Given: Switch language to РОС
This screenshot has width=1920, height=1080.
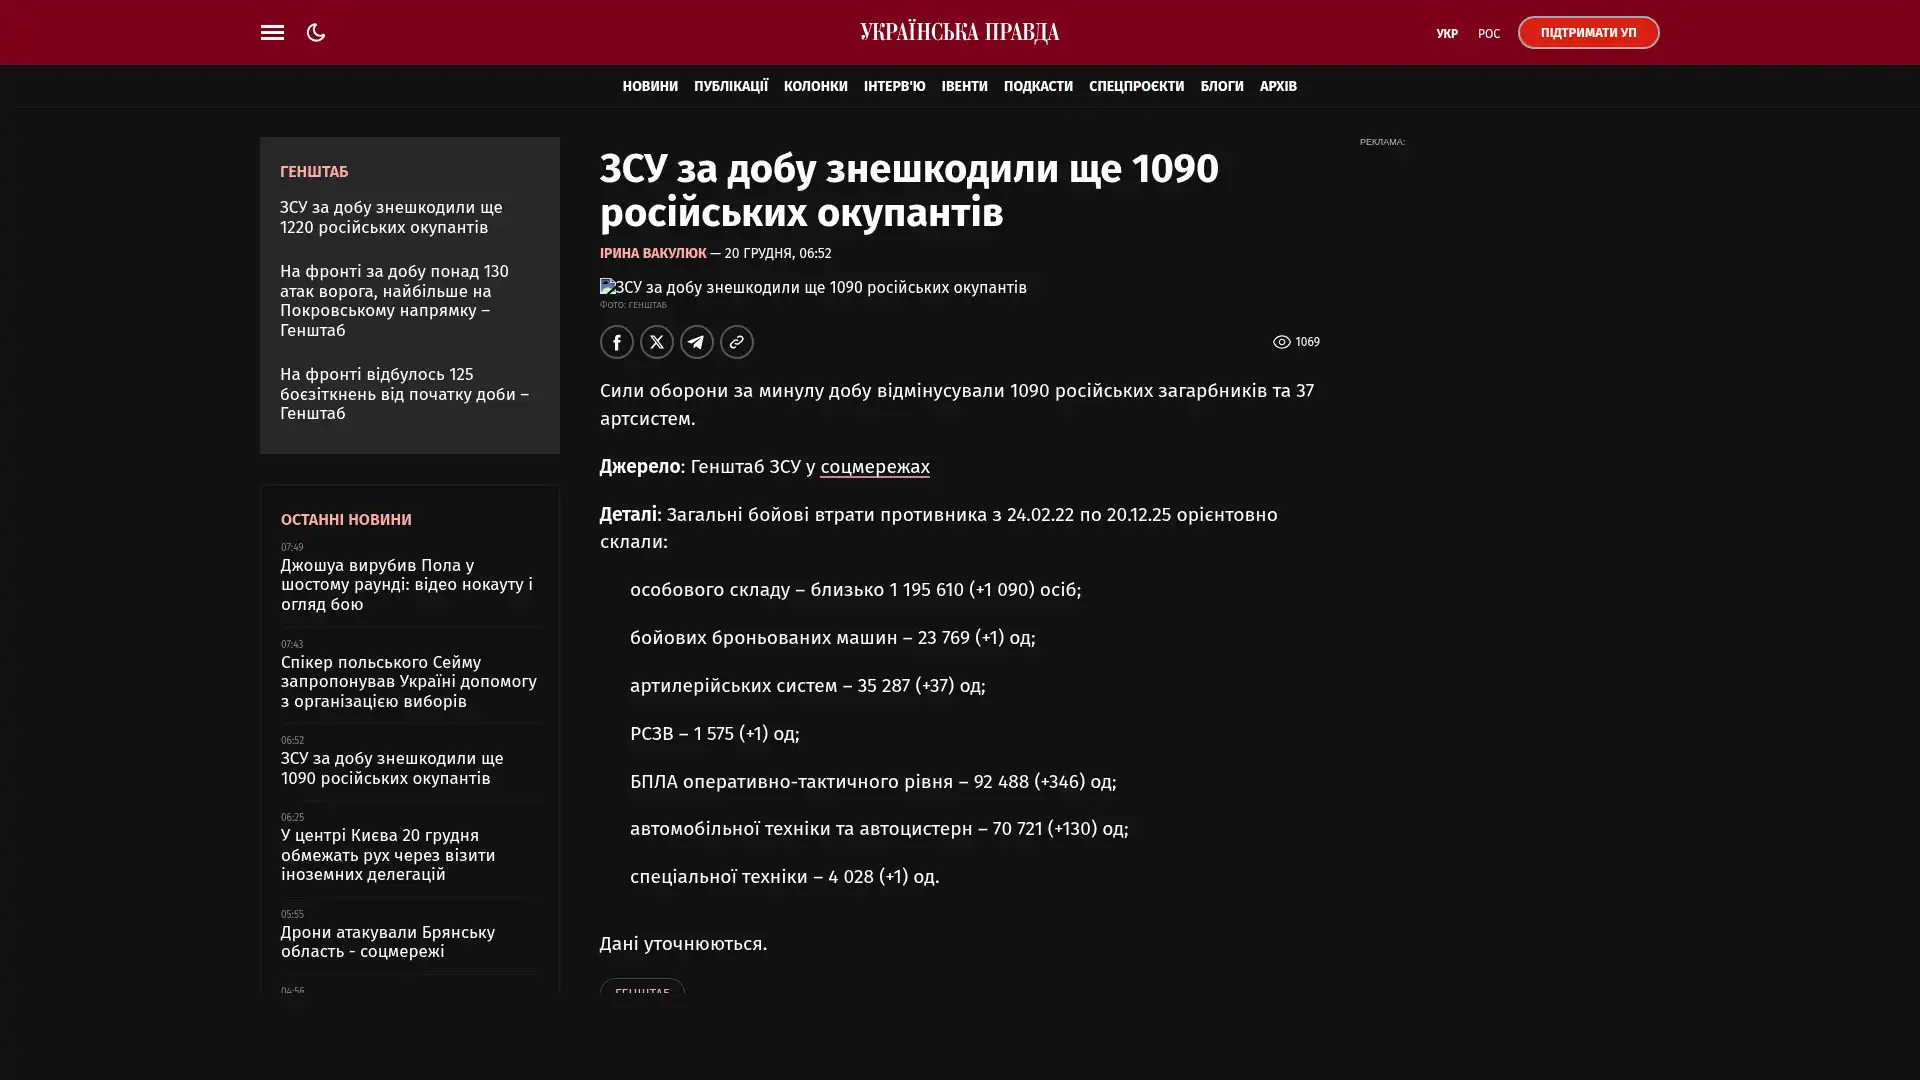Looking at the screenshot, I should coord(1488,34).
